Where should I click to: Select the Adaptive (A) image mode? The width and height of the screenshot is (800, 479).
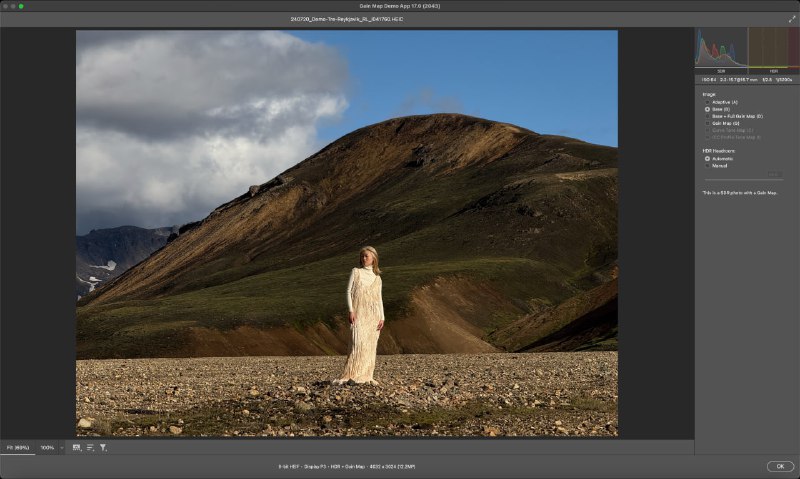click(721, 102)
